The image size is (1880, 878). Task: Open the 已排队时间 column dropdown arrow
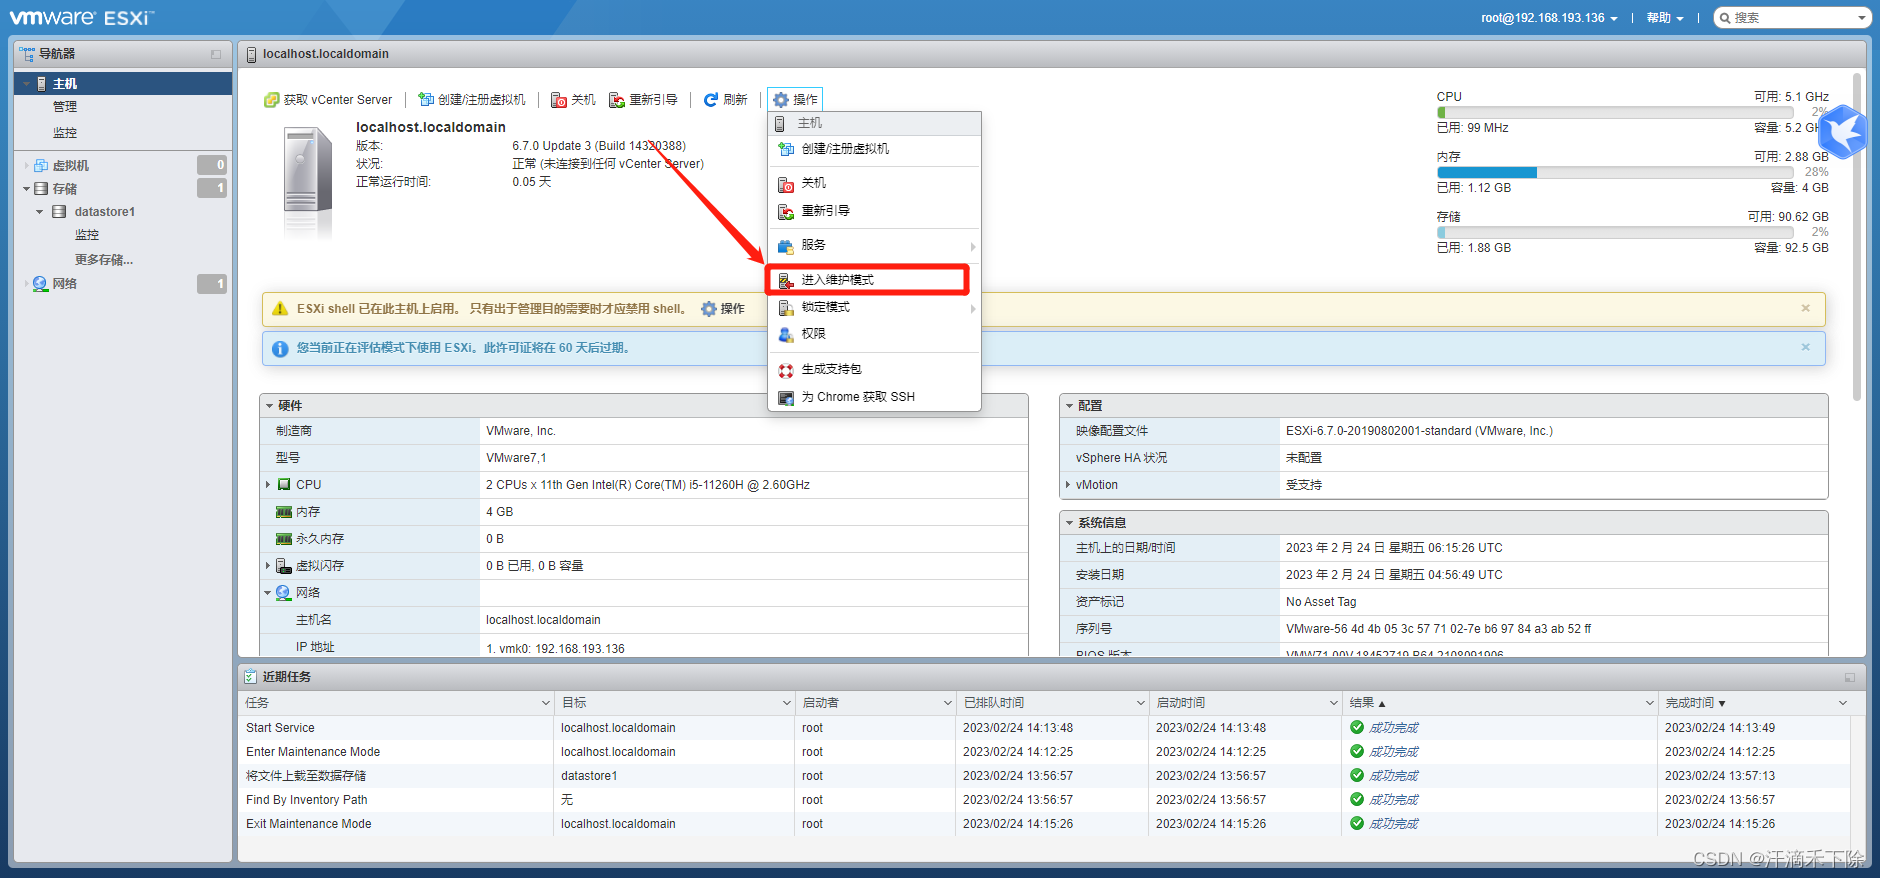[1140, 703]
